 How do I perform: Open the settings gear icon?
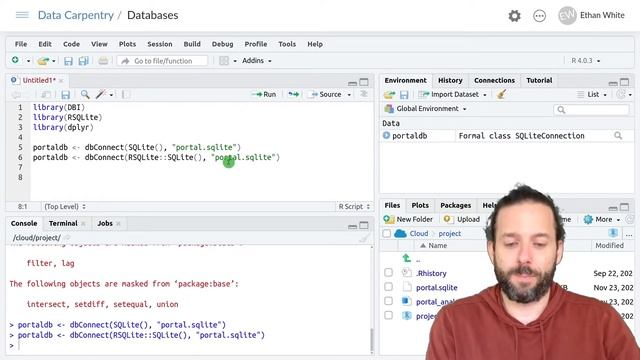tap(514, 16)
